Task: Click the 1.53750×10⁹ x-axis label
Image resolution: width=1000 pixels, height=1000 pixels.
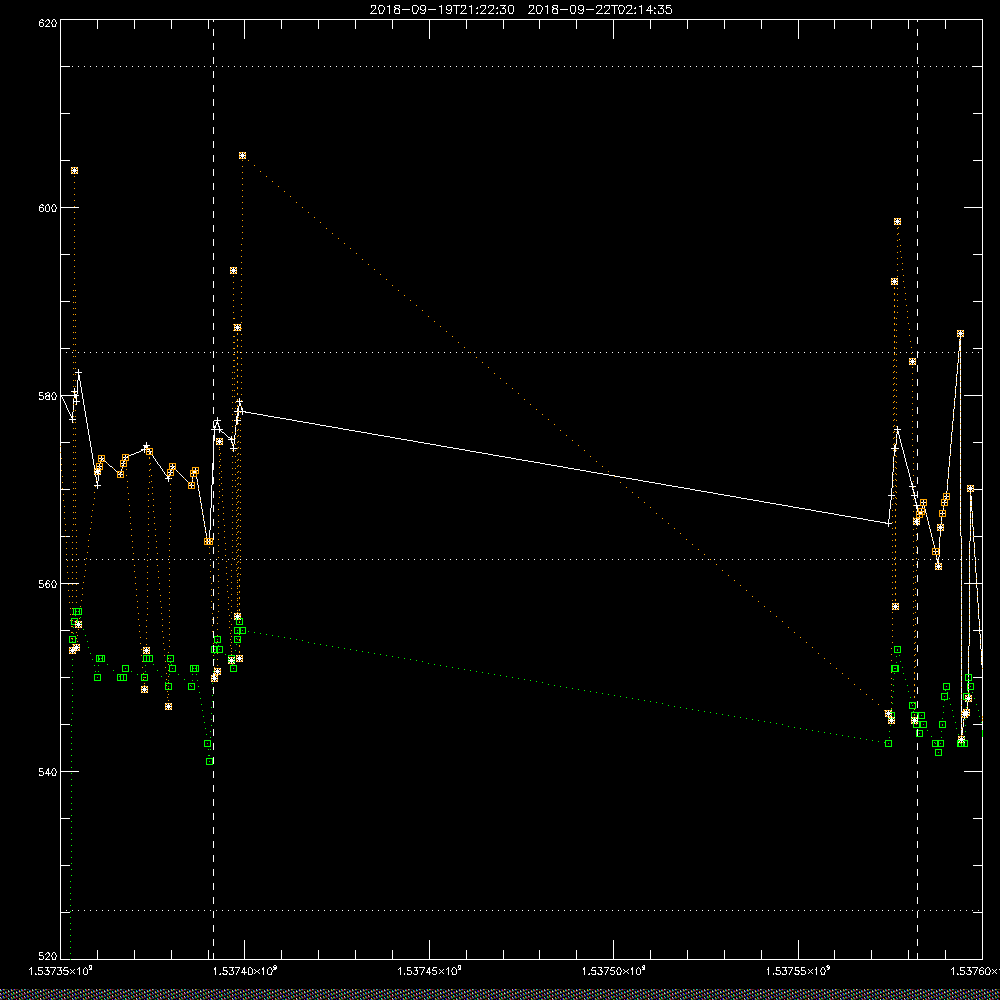Action: click(x=614, y=971)
